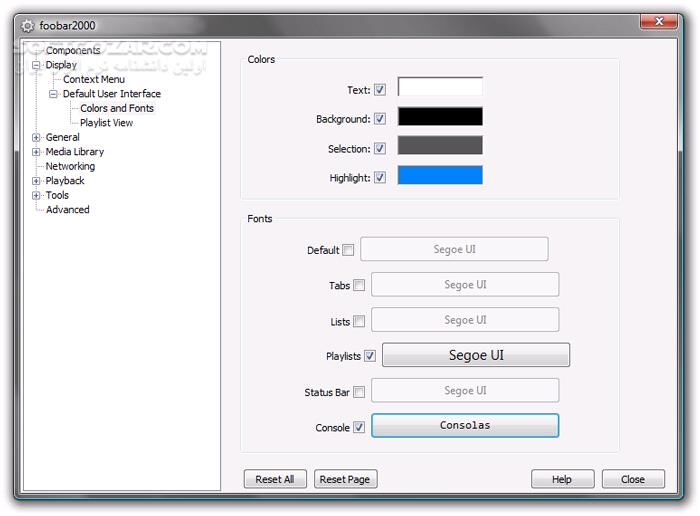Collapse the Default User Interface node
The height and width of the screenshot is (516, 700).
point(54,94)
